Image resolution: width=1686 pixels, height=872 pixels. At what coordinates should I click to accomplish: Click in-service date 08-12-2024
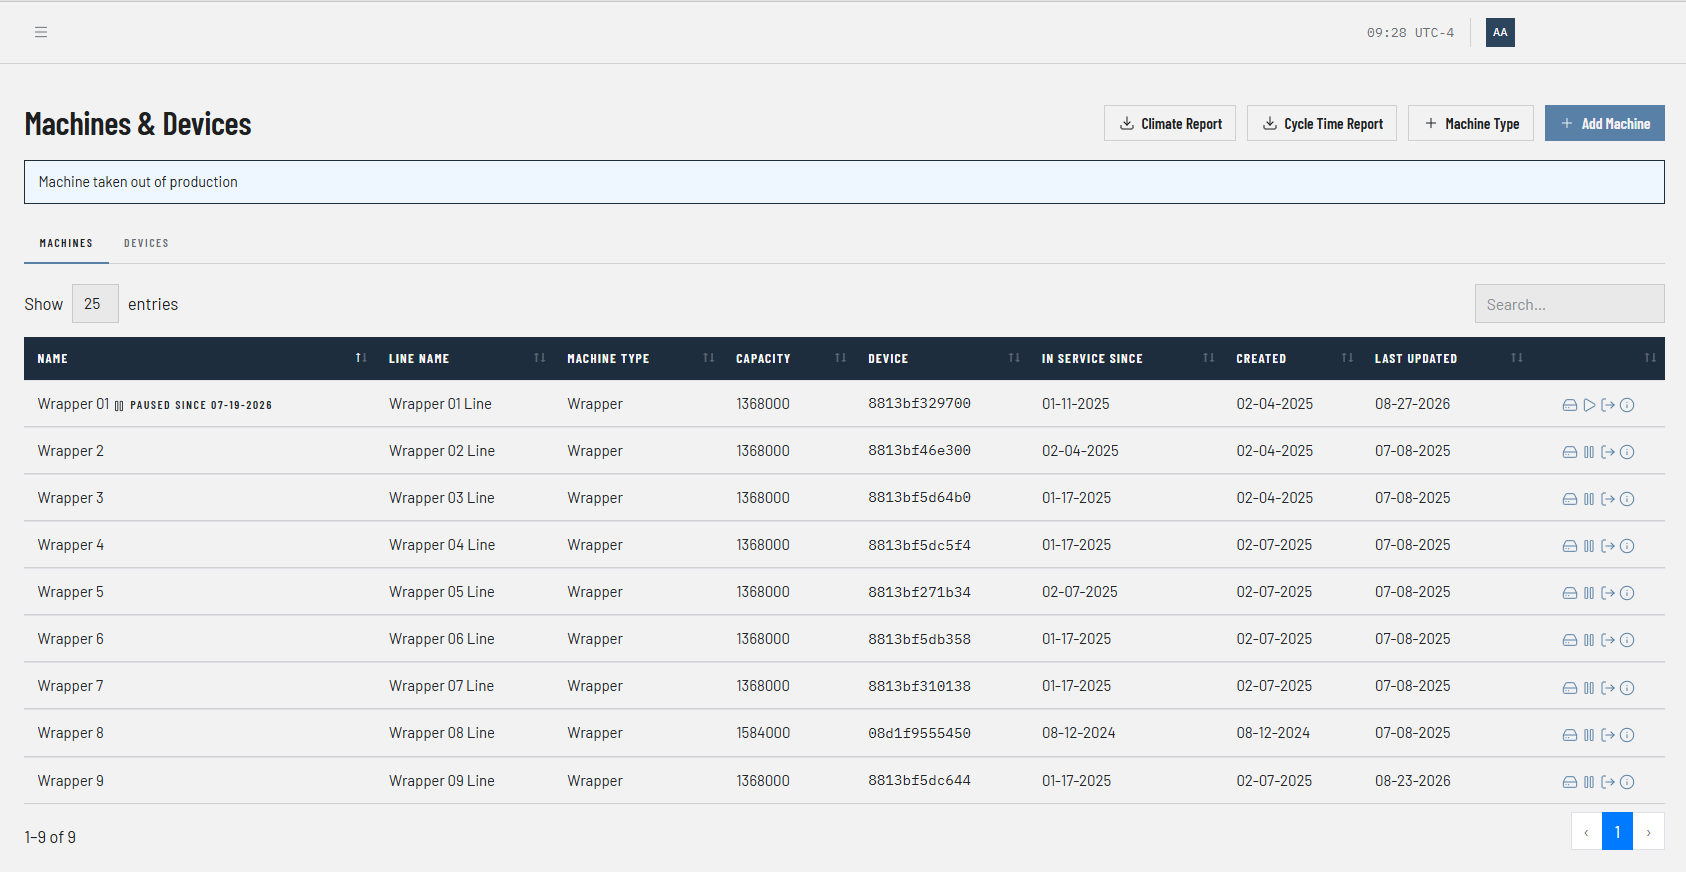[x=1078, y=733]
